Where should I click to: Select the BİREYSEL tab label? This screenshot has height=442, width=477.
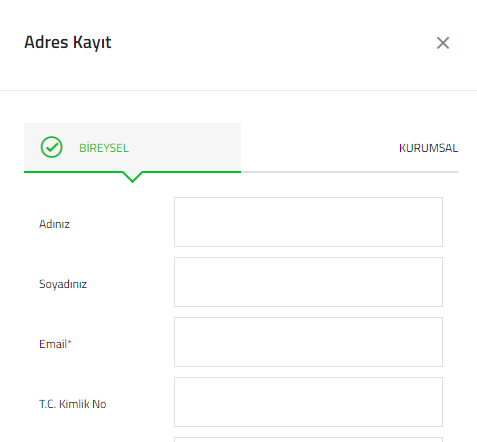click(x=104, y=148)
